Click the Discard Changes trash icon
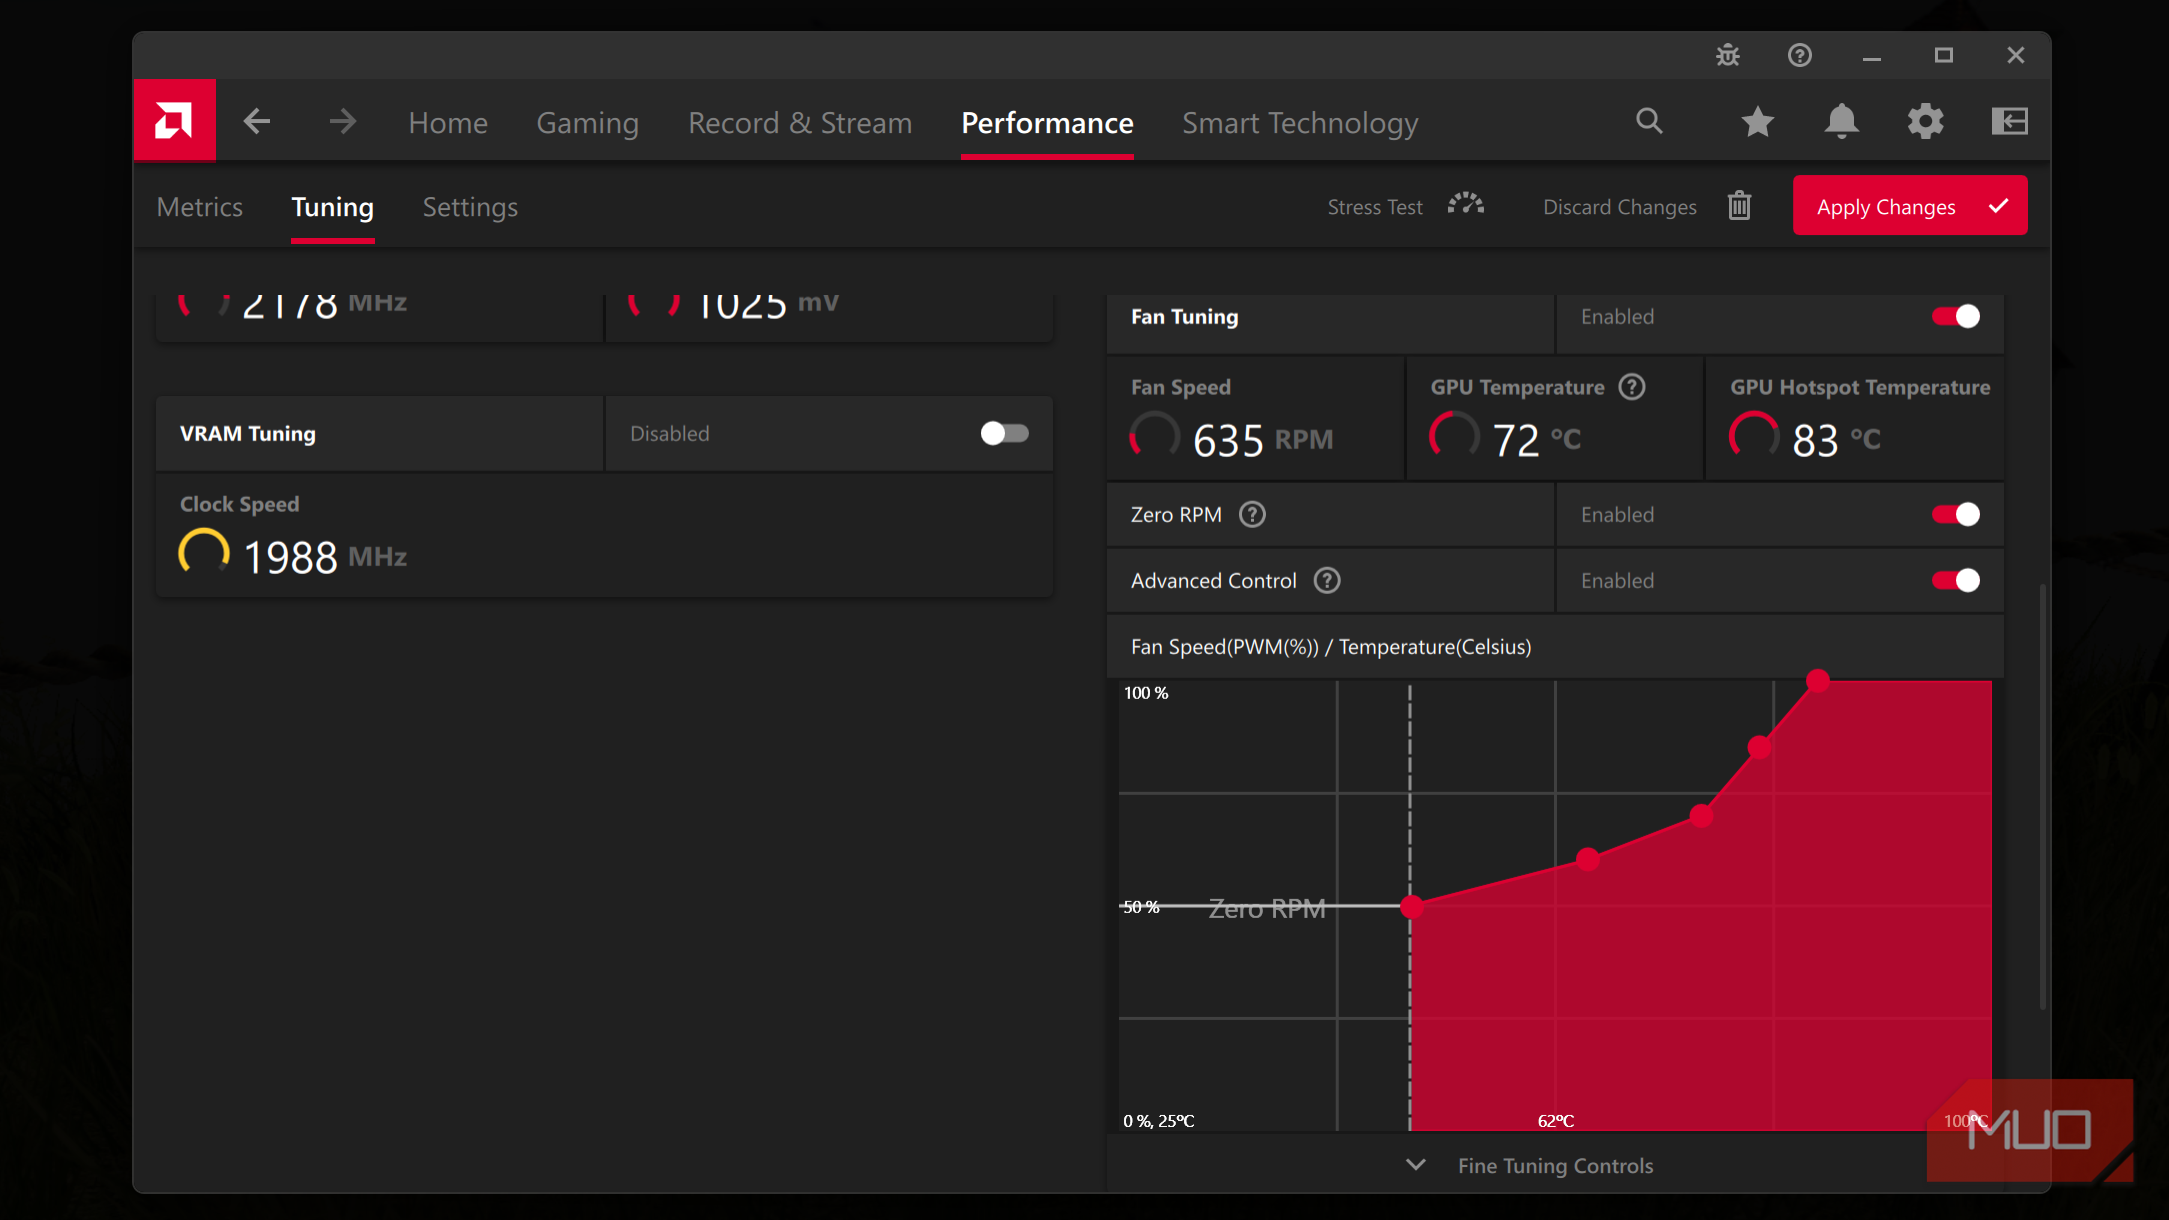This screenshot has width=2169, height=1220. click(x=1740, y=205)
